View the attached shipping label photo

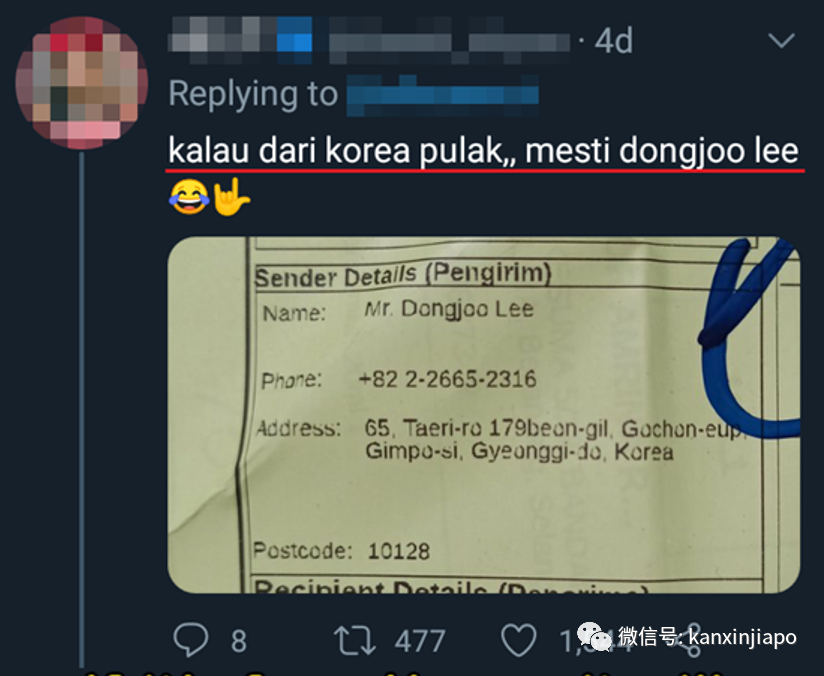(x=483, y=415)
